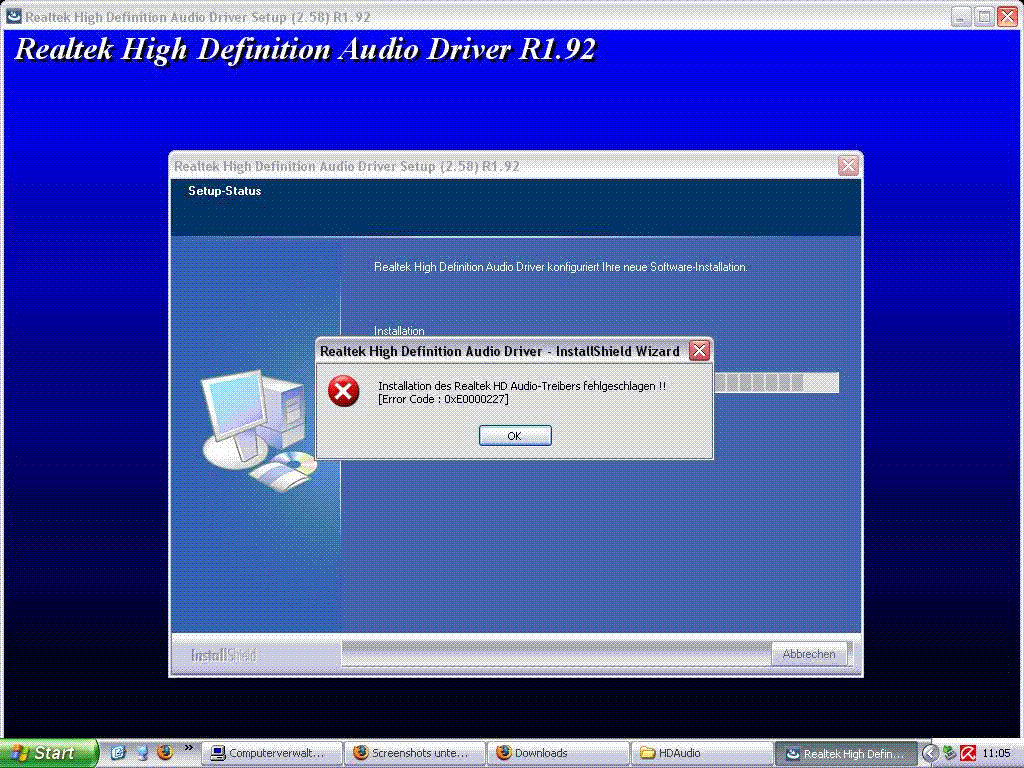
Task: Click OK in the error dialog
Action: coord(515,436)
